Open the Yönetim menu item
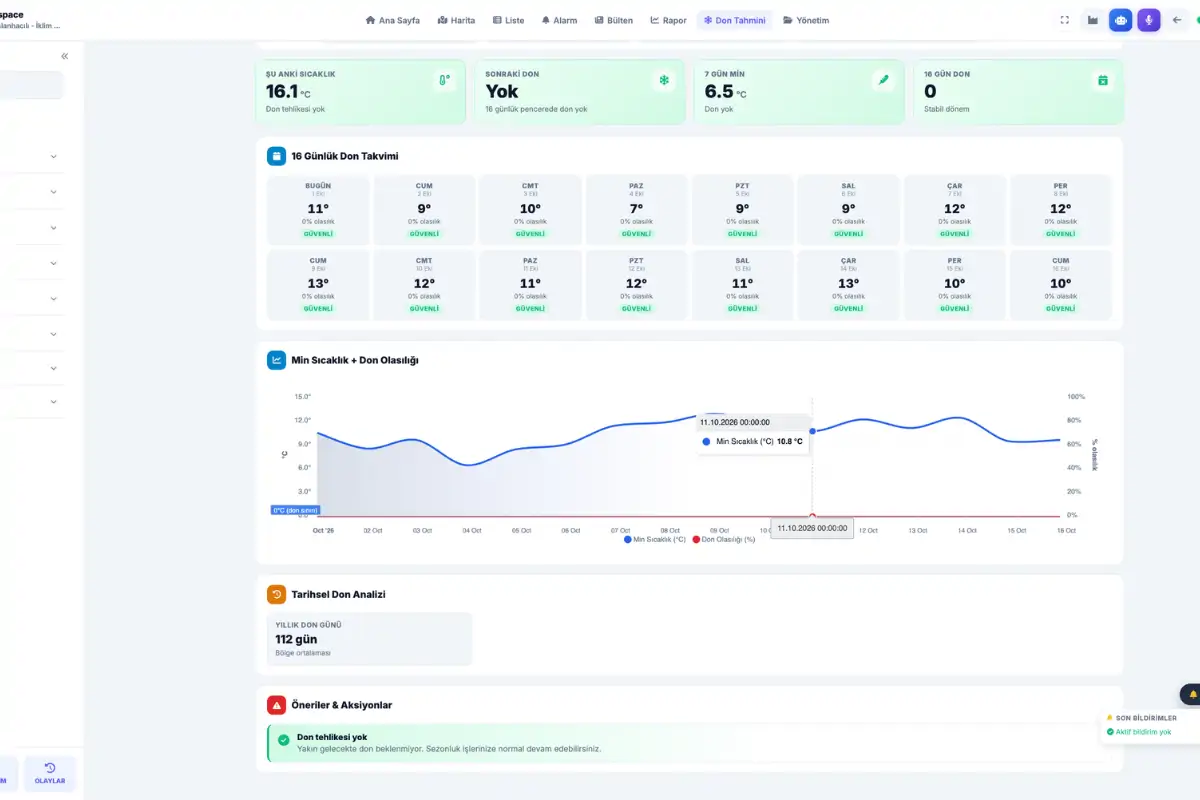Screen dimensions: 1200x800 (806, 20)
